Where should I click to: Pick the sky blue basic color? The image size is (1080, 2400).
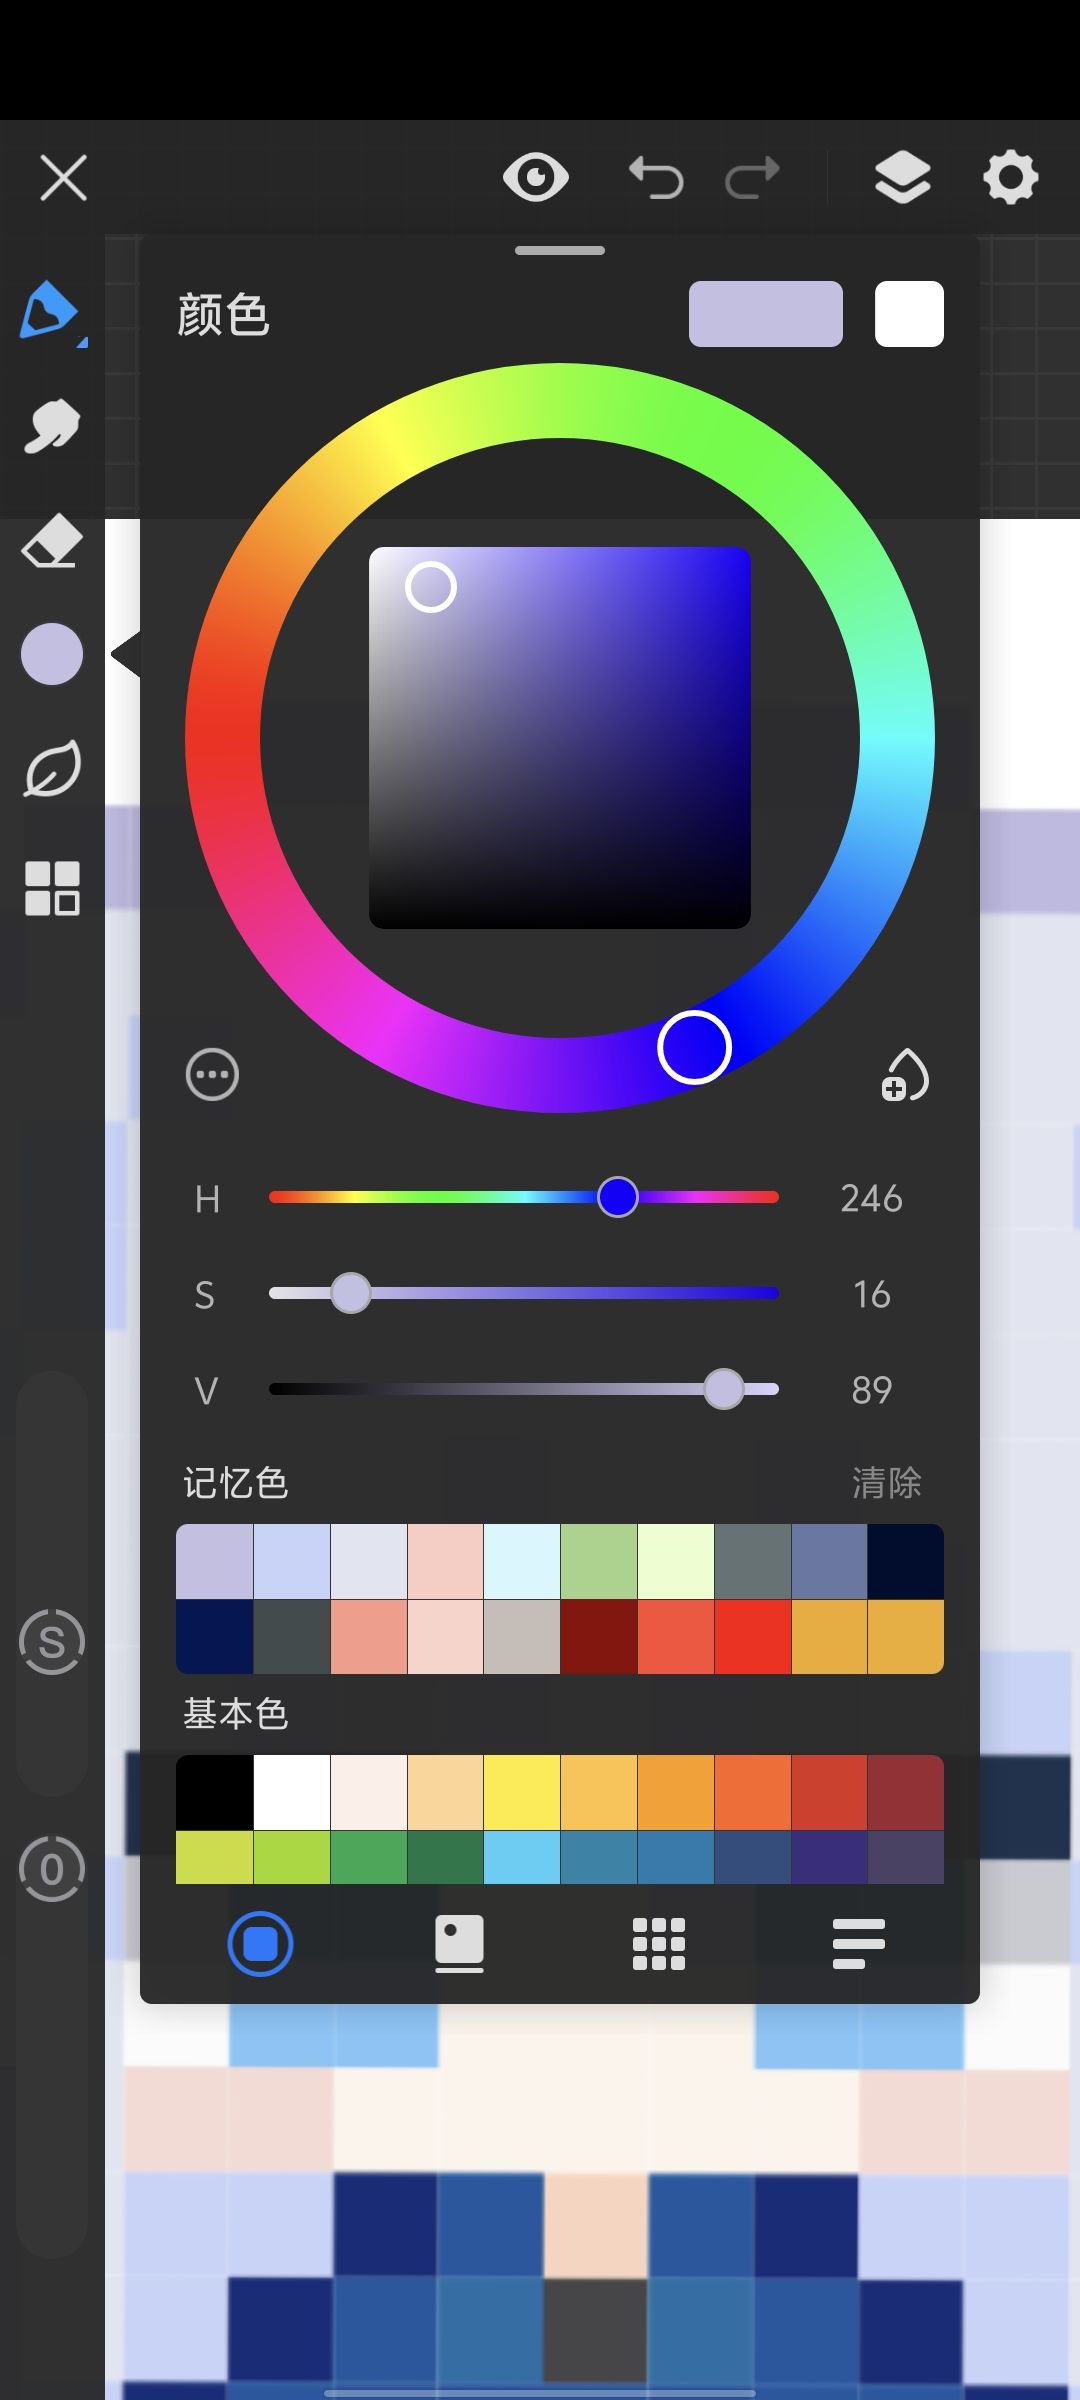tap(522, 1858)
